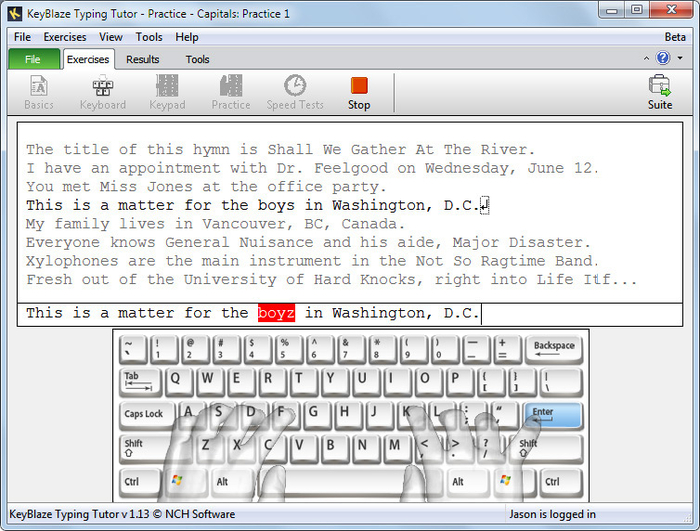Screen dimensions: 700x531
Task: Click the spacebar on virtual keyboard
Action: coord(351,482)
